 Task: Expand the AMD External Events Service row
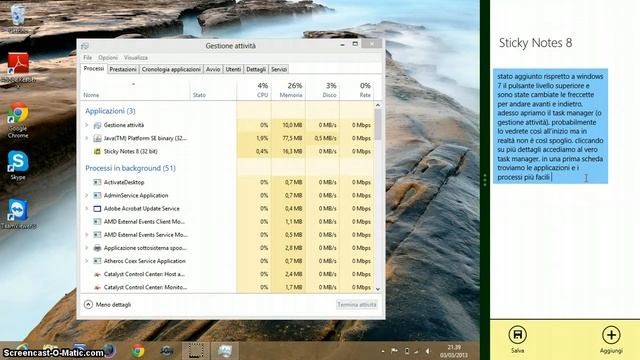pyautogui.click(x=87, y=235)
